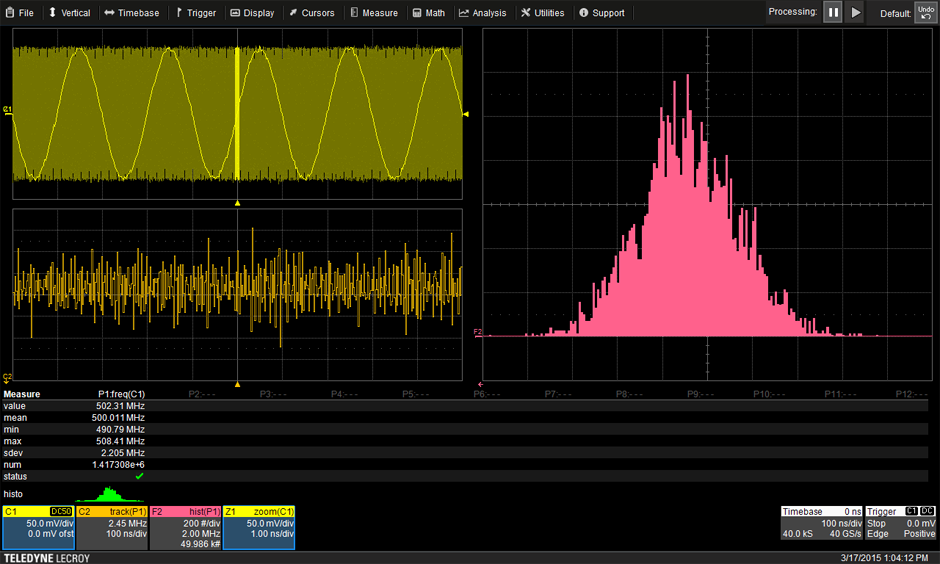Open the Utilities menu
The image size is (940, 564).
(x=543, y=13)
